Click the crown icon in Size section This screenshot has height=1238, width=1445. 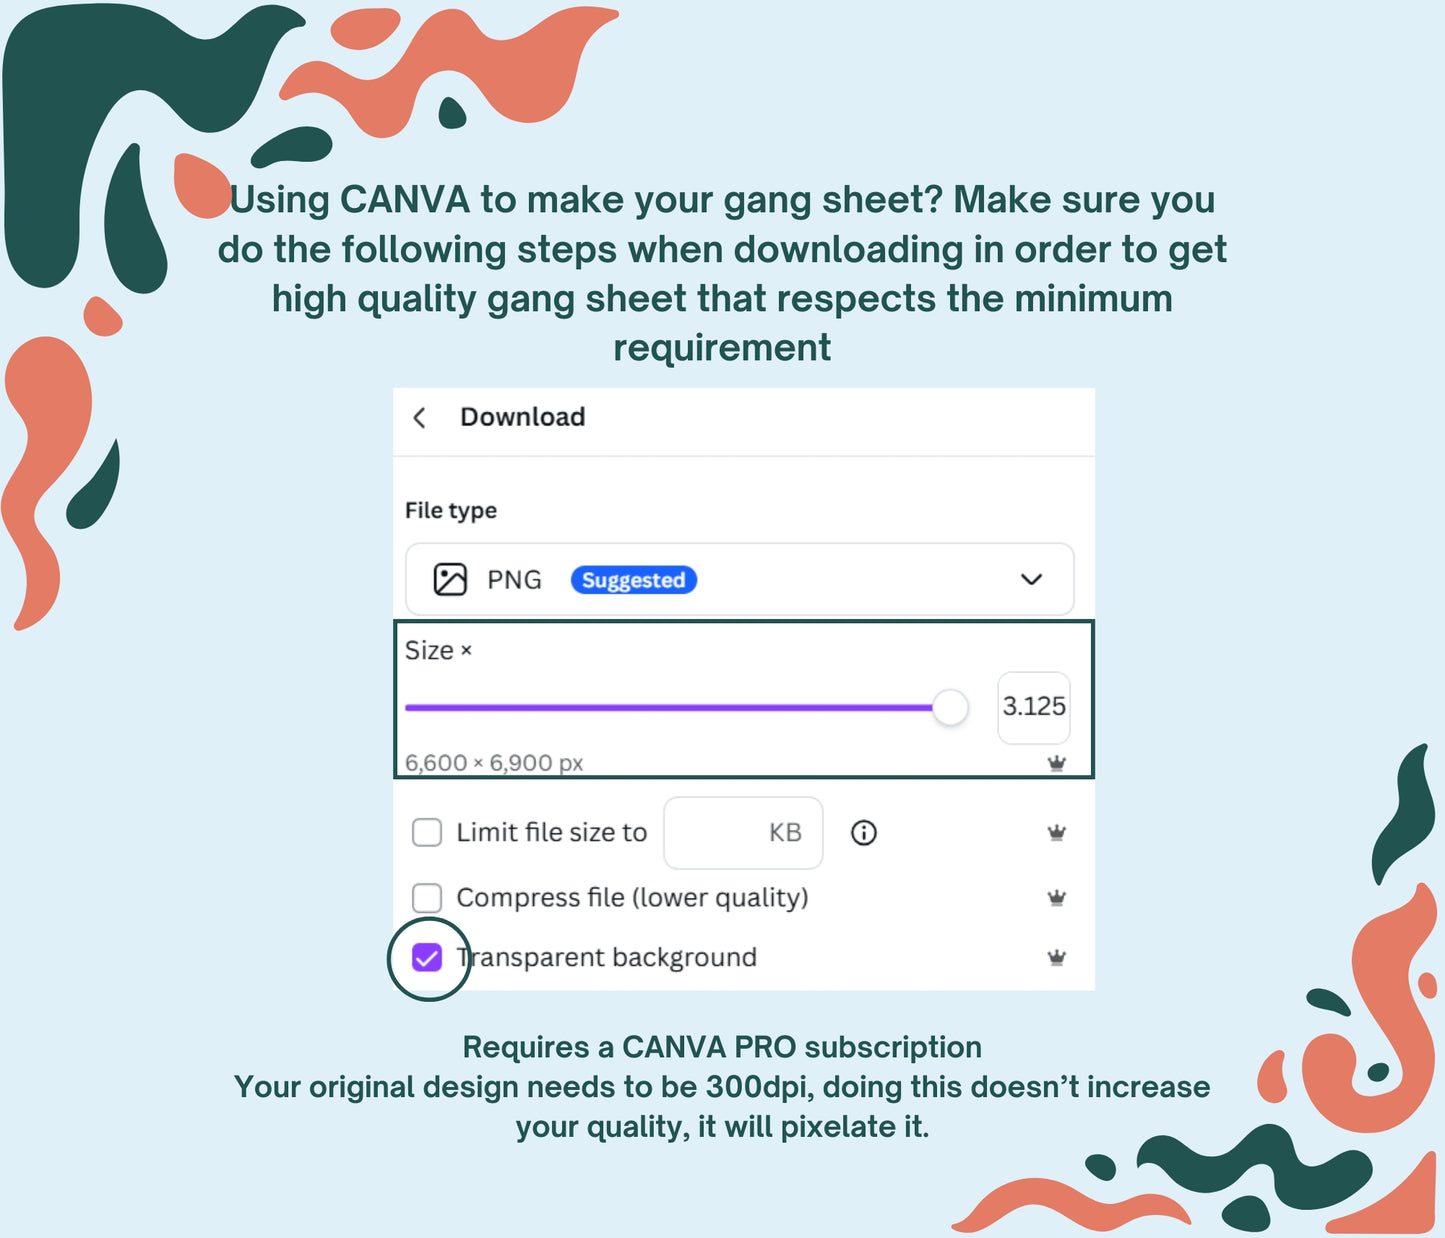coord(1056,763)
